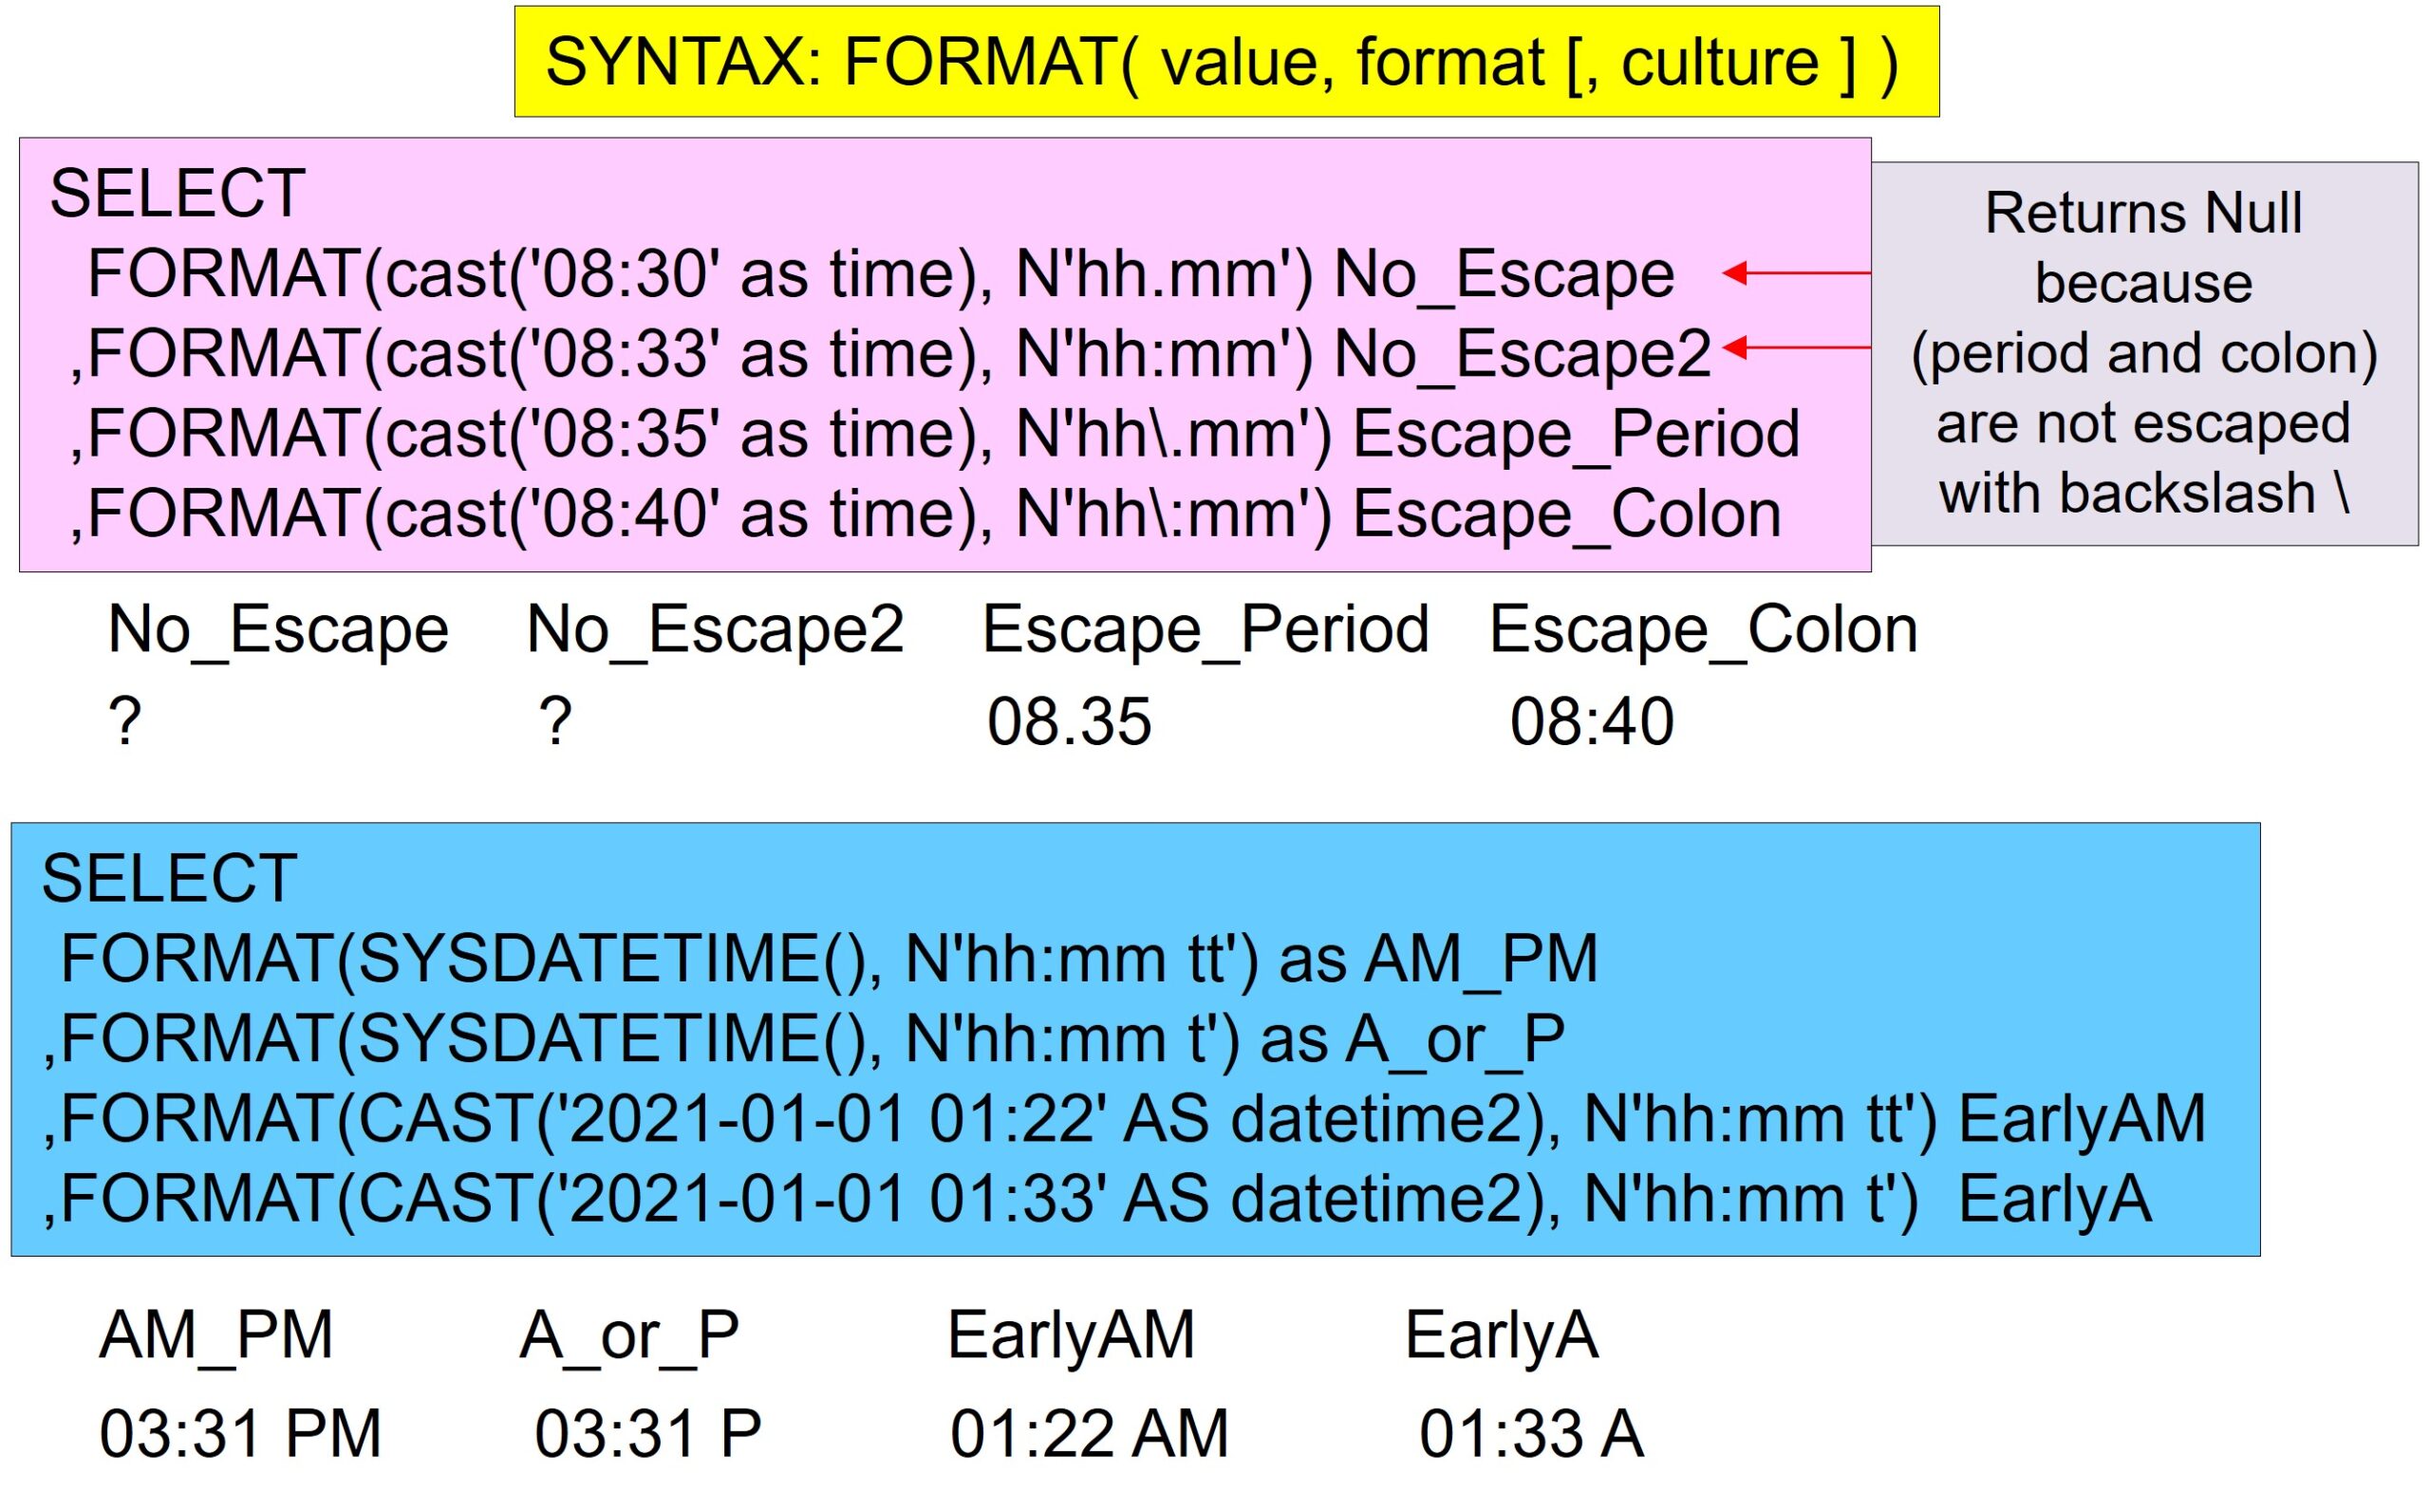Click the Escape_Period alias in pink code
This screenshot has width=2430, height=1512.
(x=1575, y=433)
